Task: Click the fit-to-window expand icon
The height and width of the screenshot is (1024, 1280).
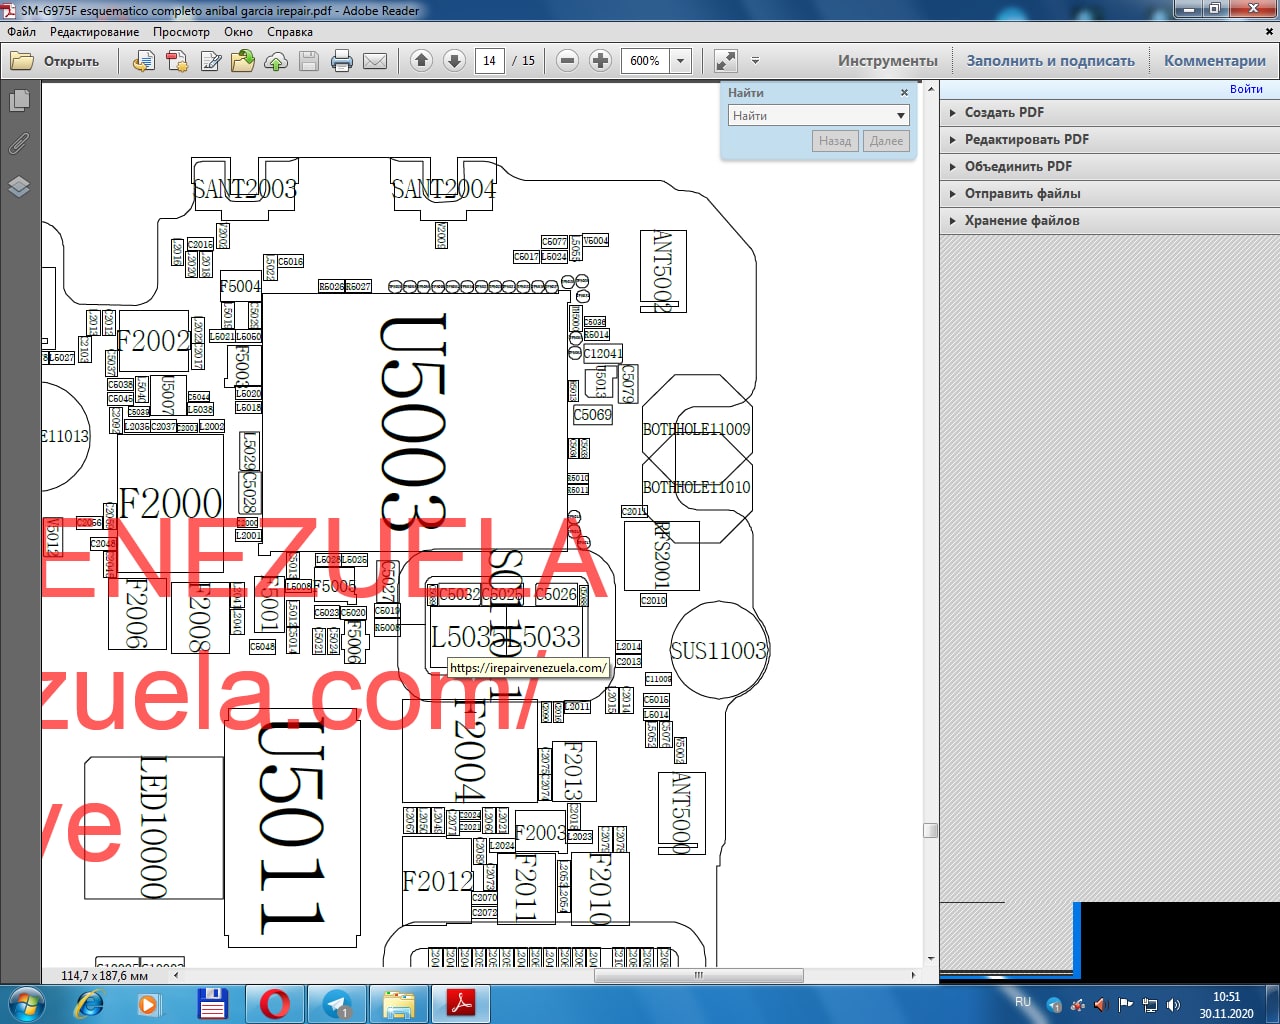Action: (x=726, y=61)
